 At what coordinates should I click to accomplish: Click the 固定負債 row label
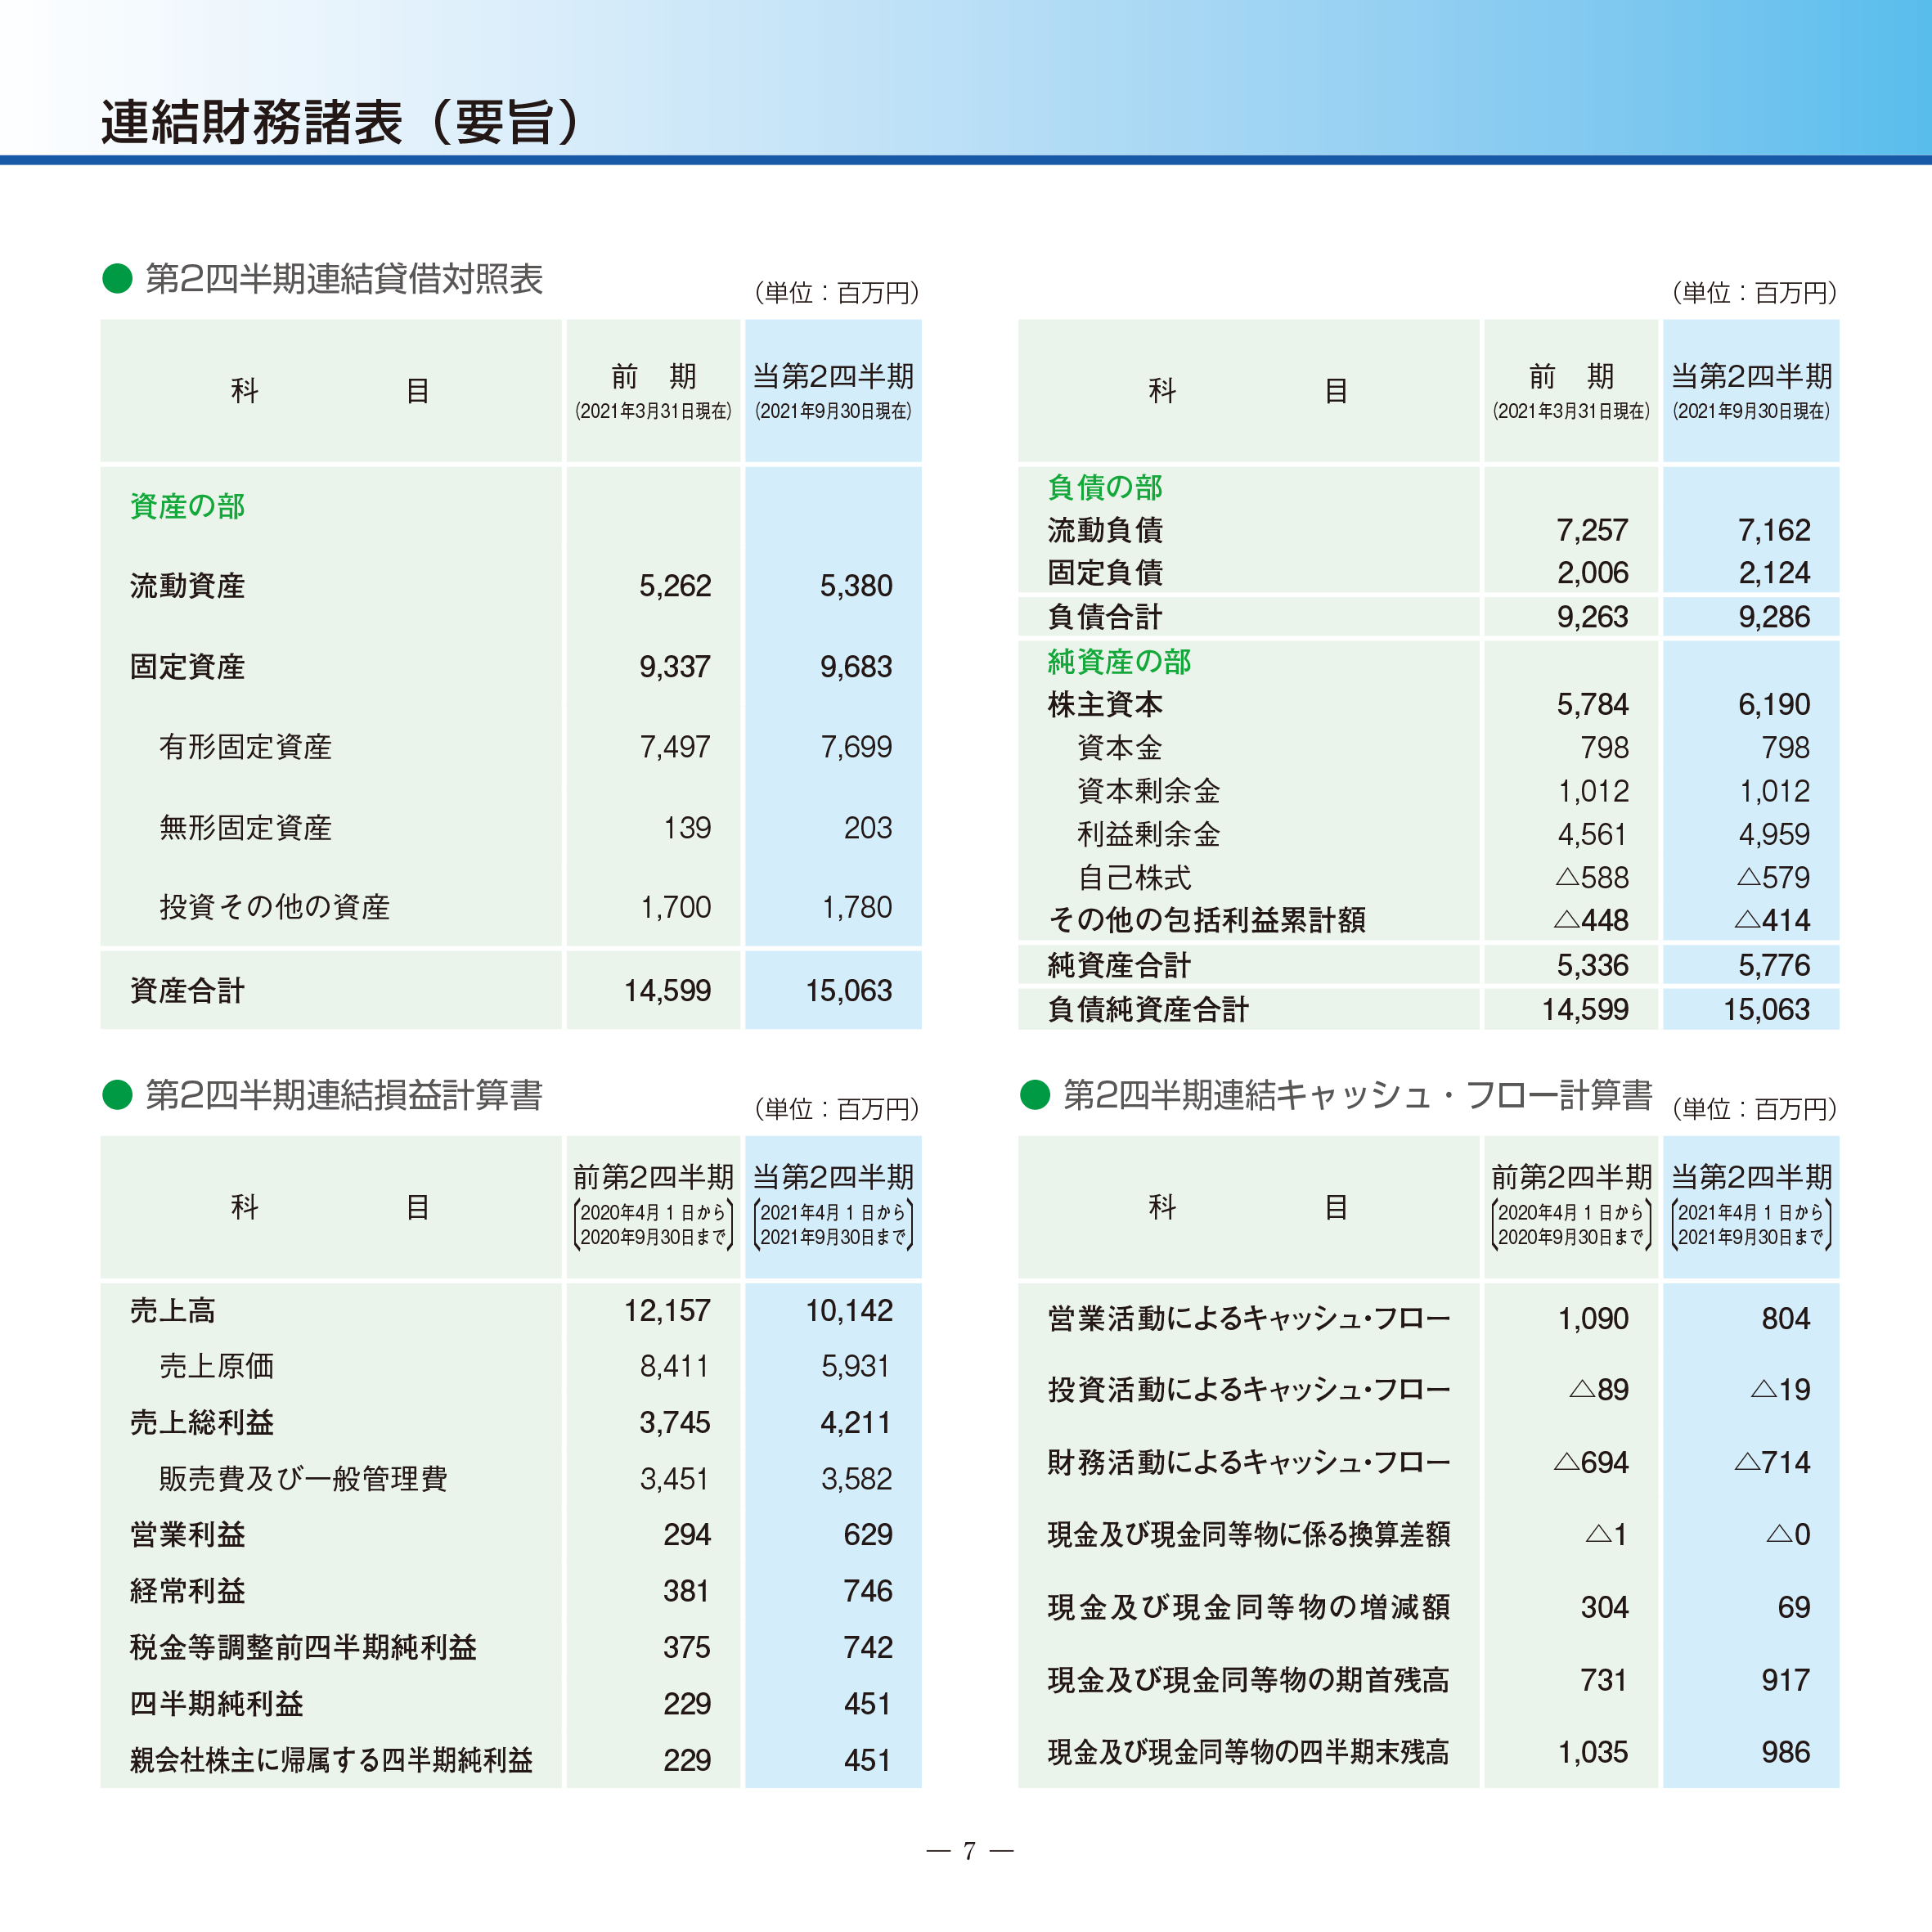[x=1105, y=572]
